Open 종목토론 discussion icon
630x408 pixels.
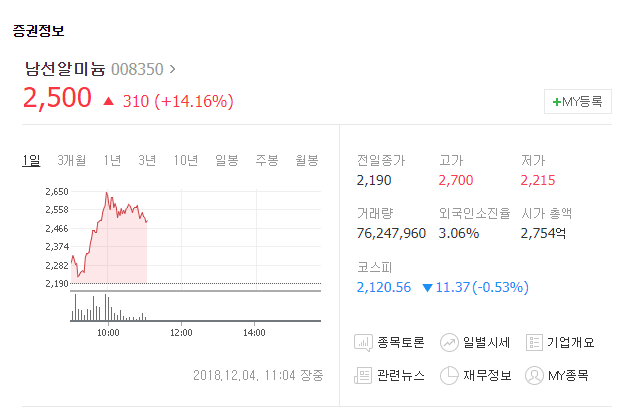click(363, 343)
